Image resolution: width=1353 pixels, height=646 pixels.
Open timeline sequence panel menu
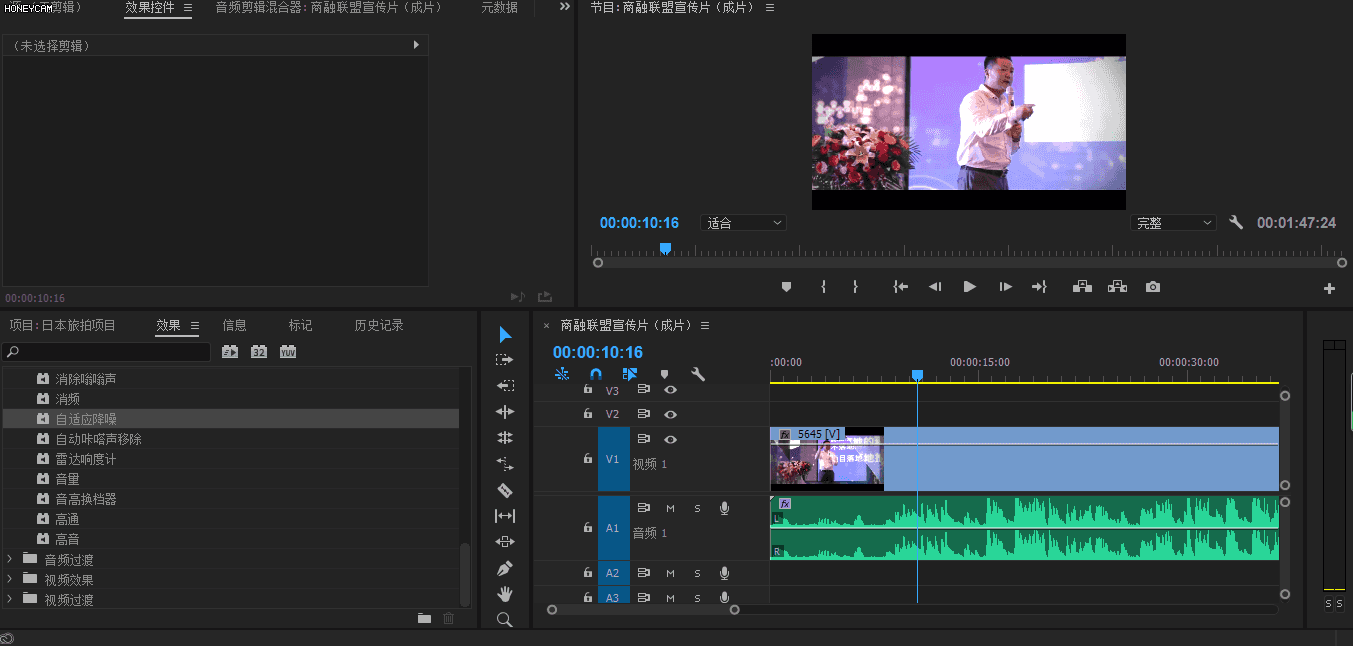point(704,325)
